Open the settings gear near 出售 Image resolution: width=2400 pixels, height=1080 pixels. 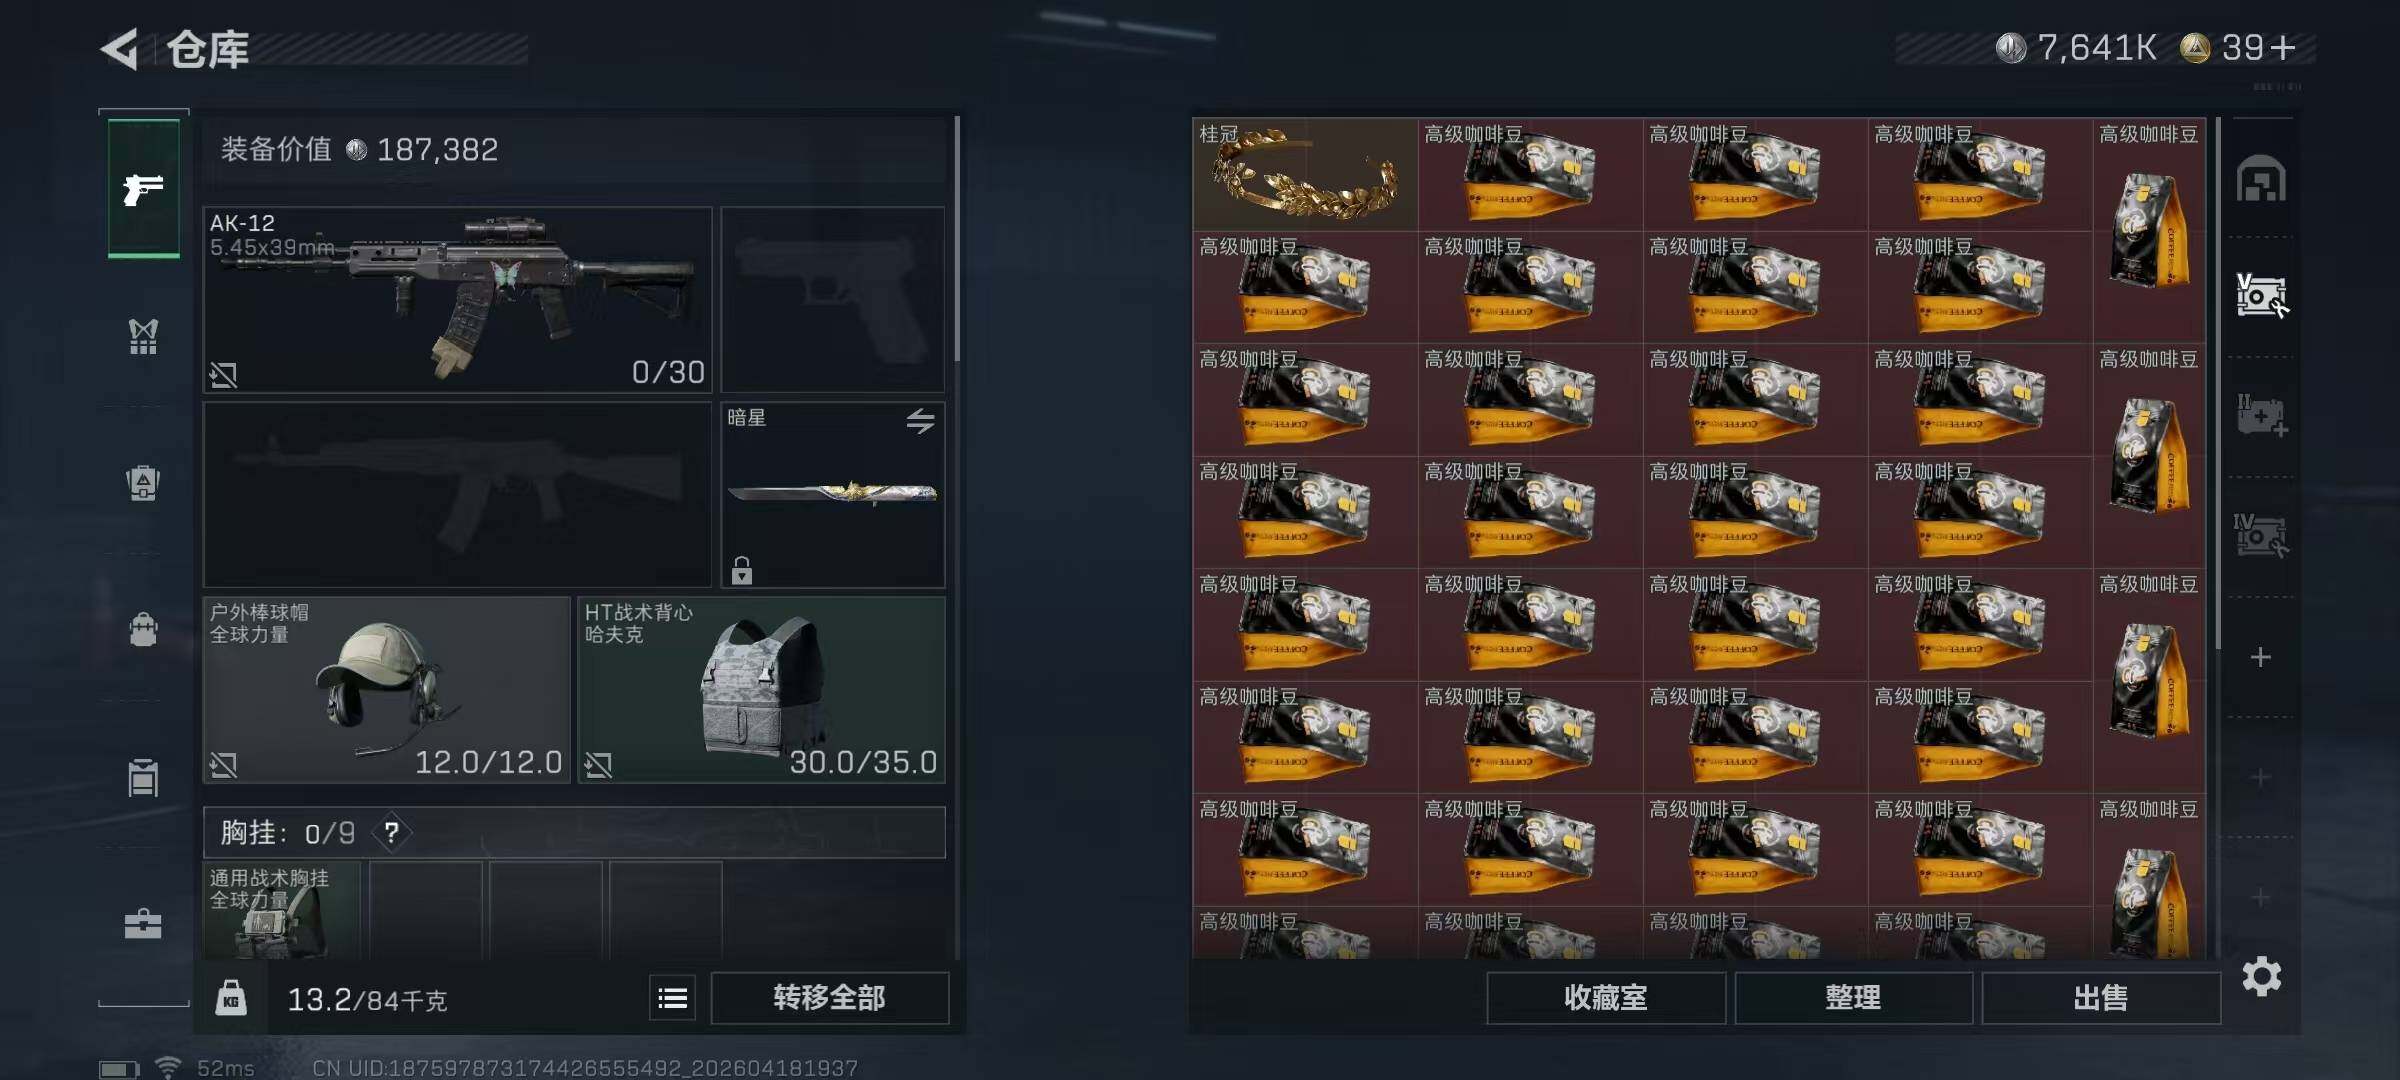pyautogui.click(x=2261, y=976)
